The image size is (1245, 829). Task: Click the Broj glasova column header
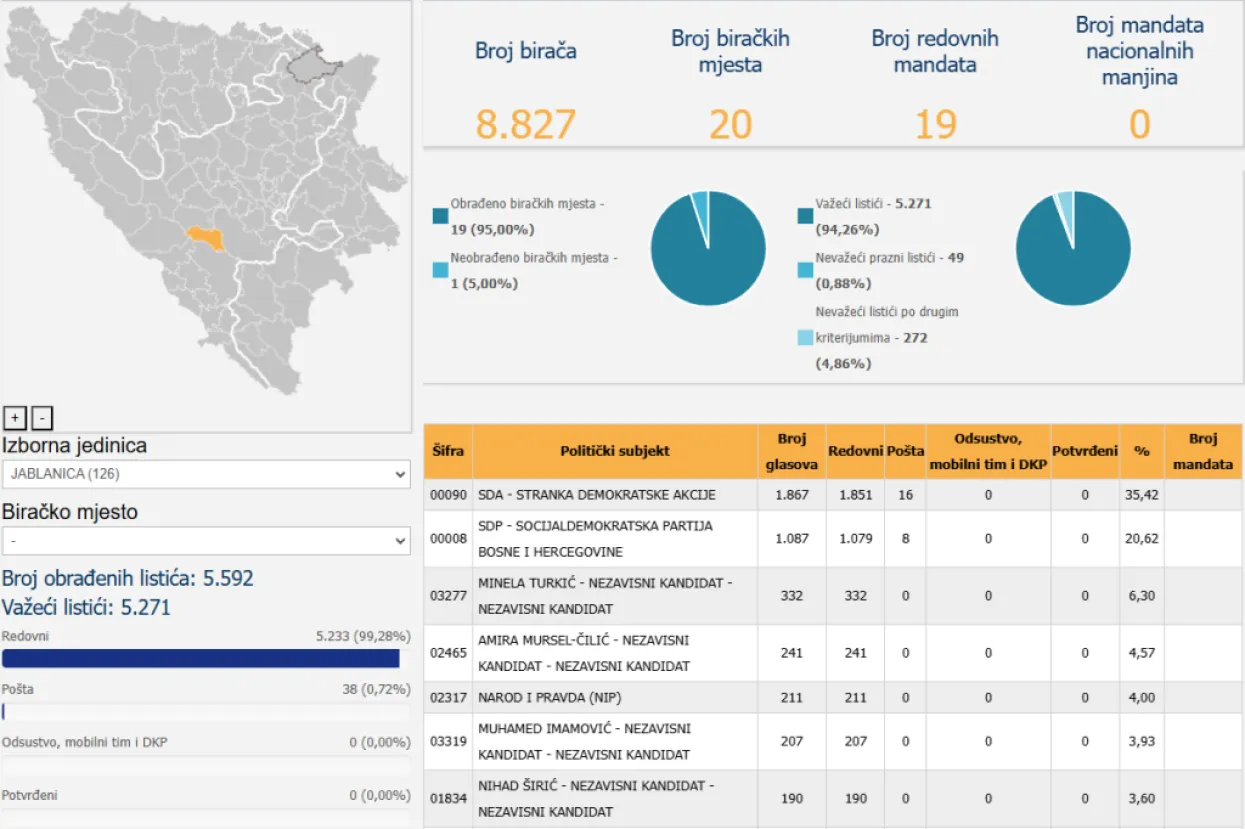791,451
